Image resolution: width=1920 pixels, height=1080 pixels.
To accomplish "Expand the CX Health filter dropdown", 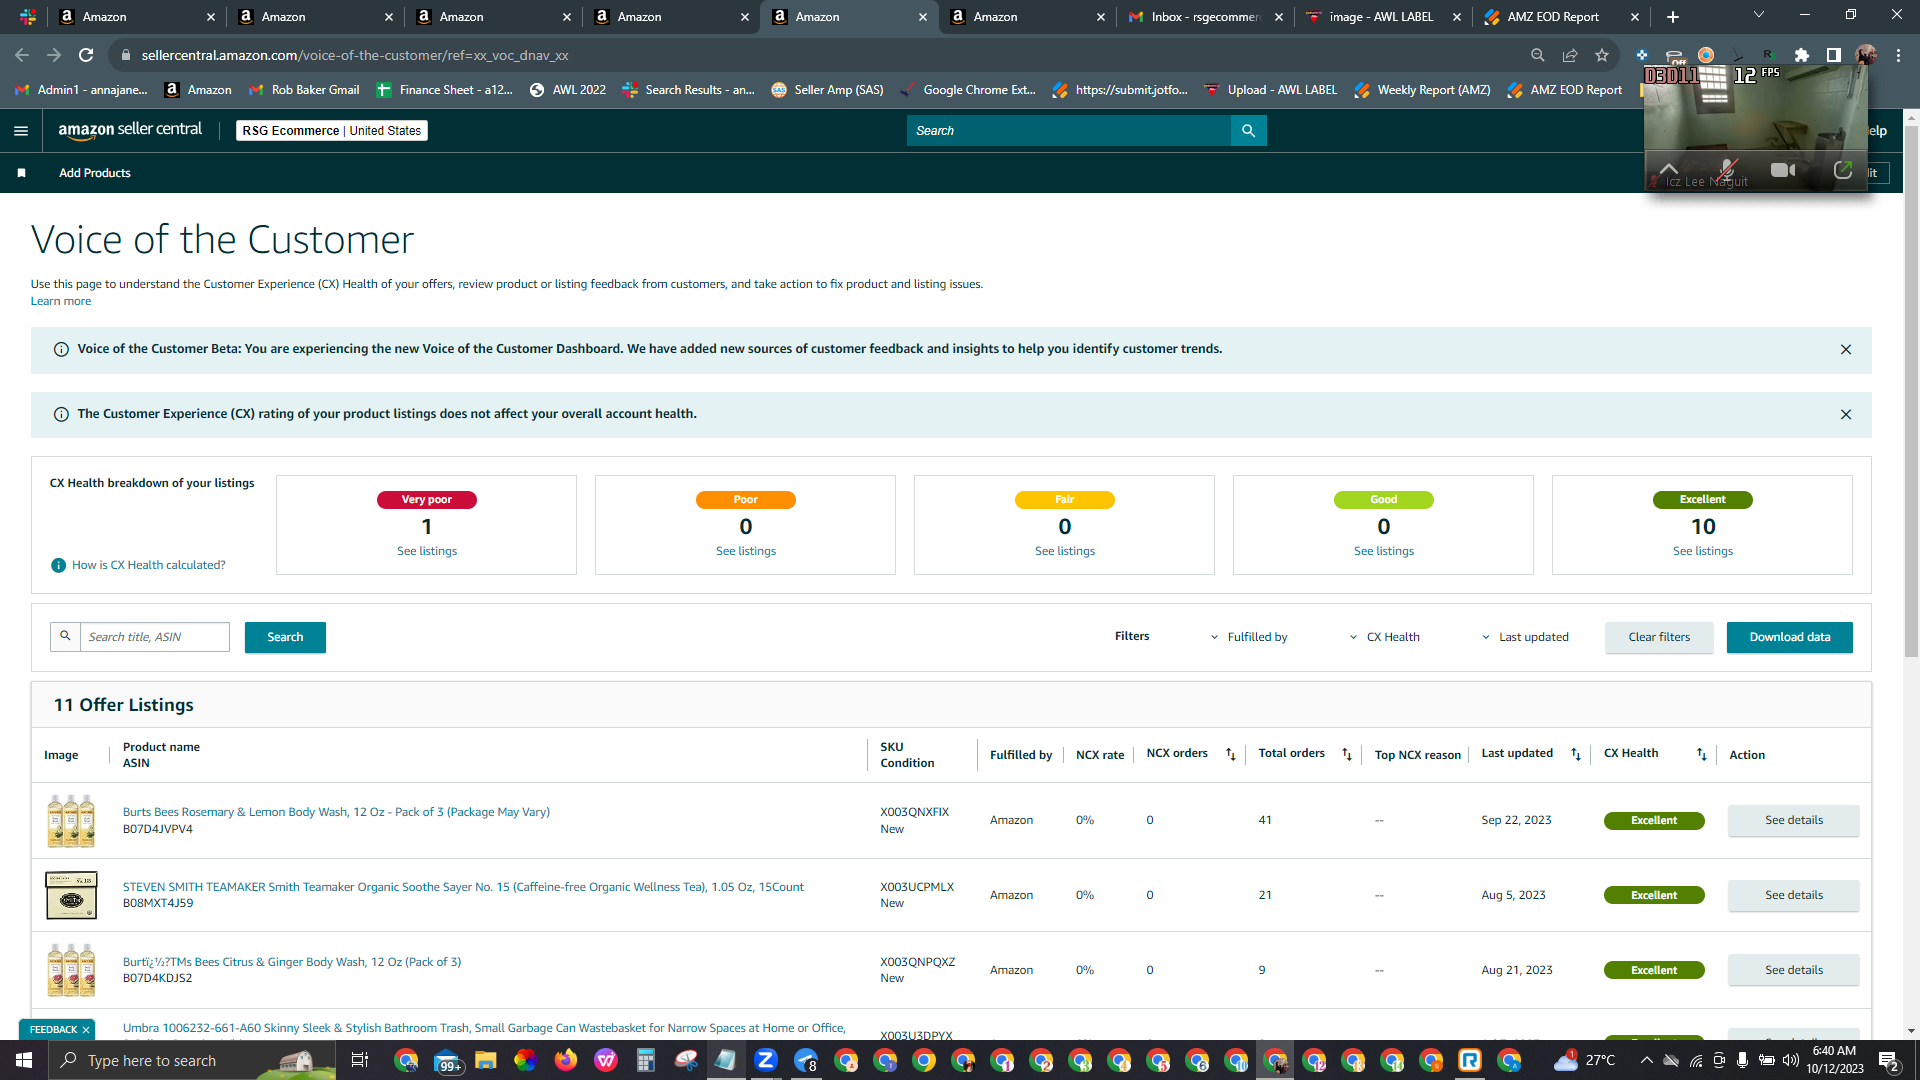I will (1384, 638).
